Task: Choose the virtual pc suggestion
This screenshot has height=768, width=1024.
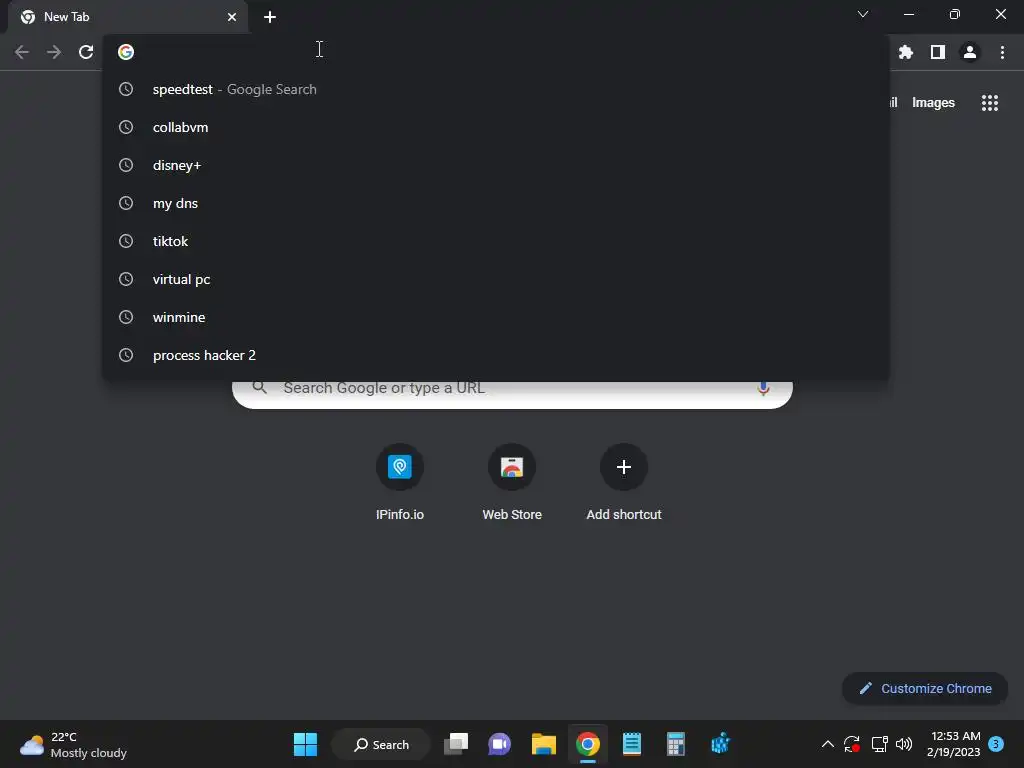Action: [496, 279]
